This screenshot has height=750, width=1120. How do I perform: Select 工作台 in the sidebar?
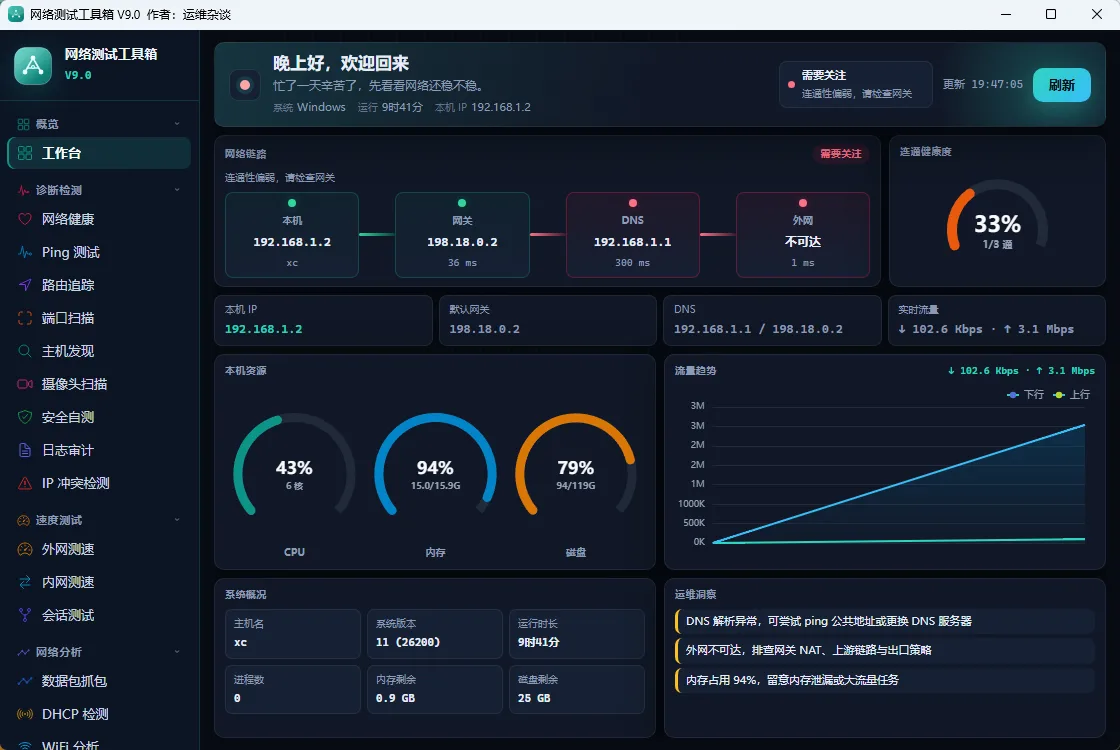tap(99, 153)
